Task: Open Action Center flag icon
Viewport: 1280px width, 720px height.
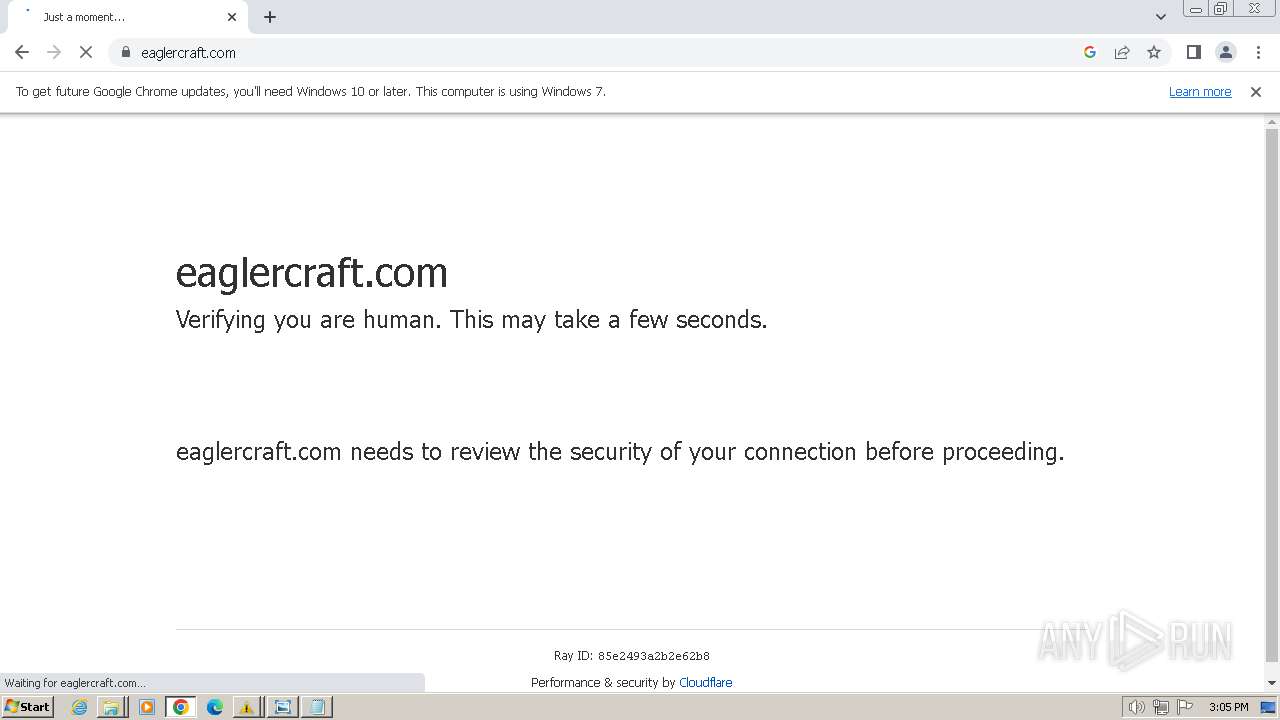Action: 1185,707
